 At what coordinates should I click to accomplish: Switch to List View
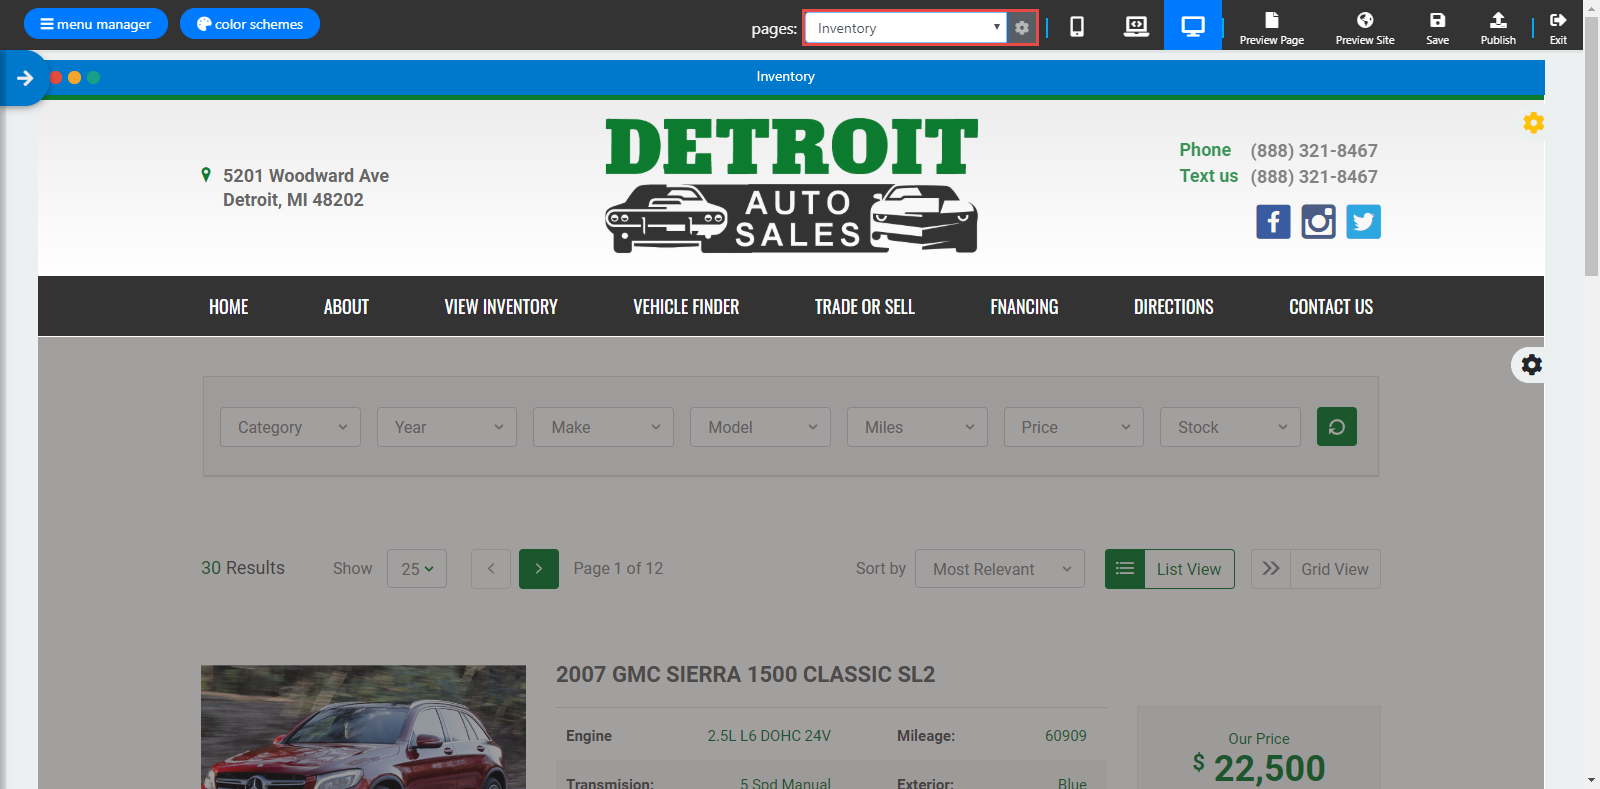(x=1170, y=569)
